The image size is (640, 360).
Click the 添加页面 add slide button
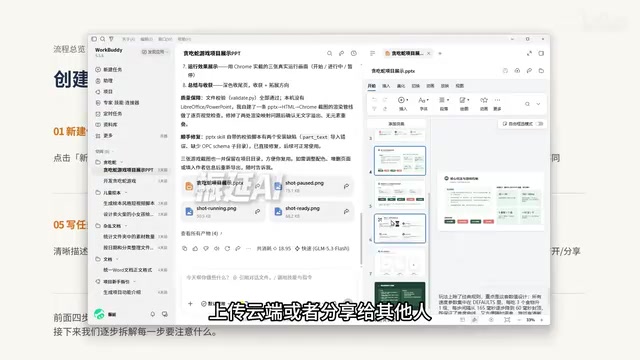(396, 124)
